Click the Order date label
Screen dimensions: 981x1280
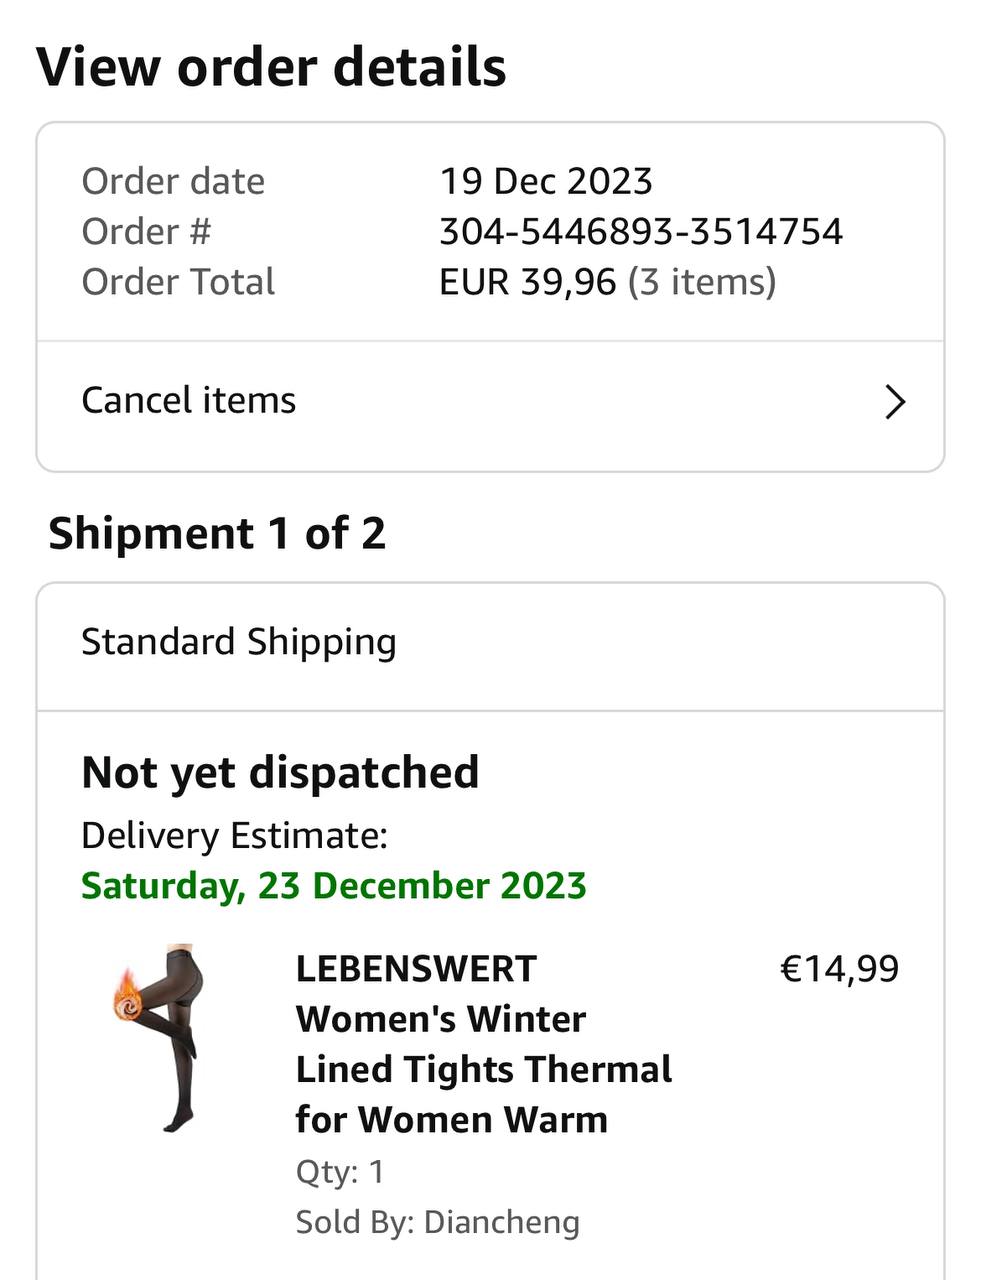(x=173, y=182)
